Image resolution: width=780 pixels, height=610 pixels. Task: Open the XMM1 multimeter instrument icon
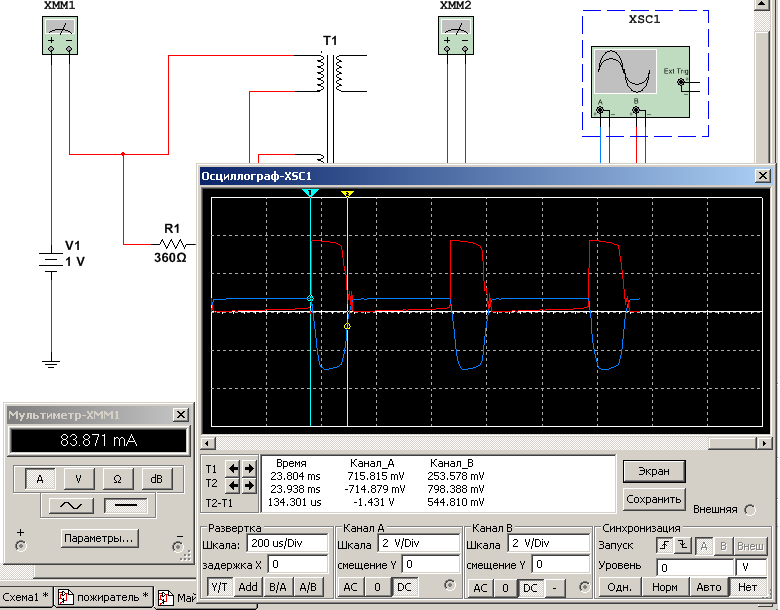[61, 37]
